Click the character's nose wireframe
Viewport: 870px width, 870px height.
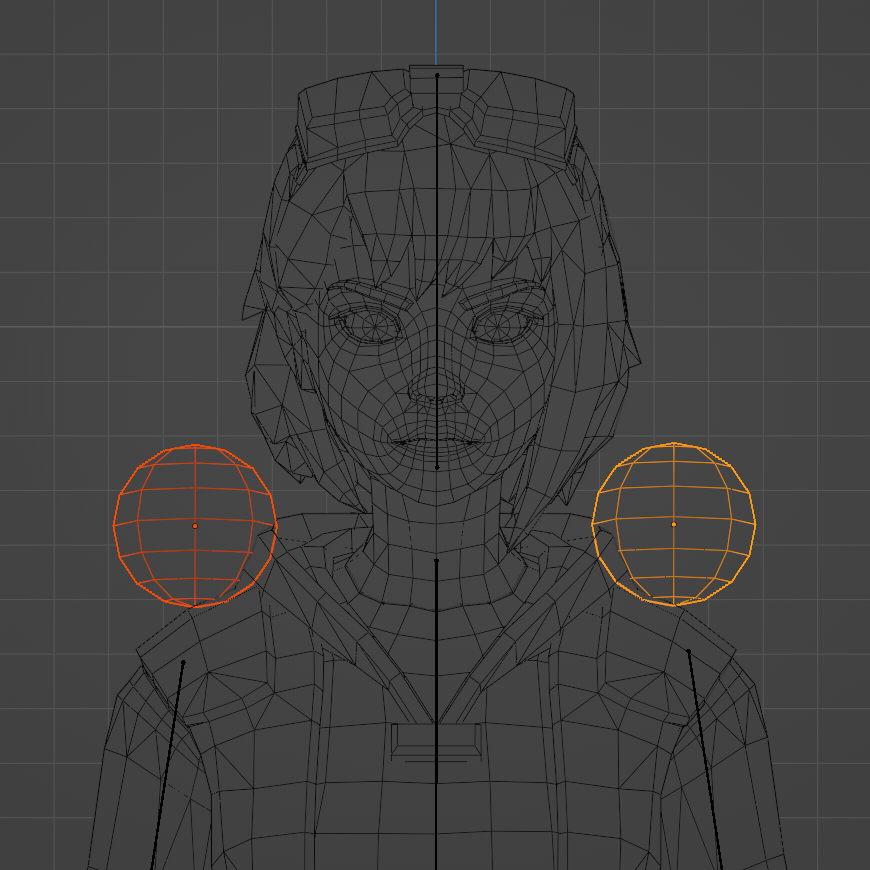(x=436, y=386)
